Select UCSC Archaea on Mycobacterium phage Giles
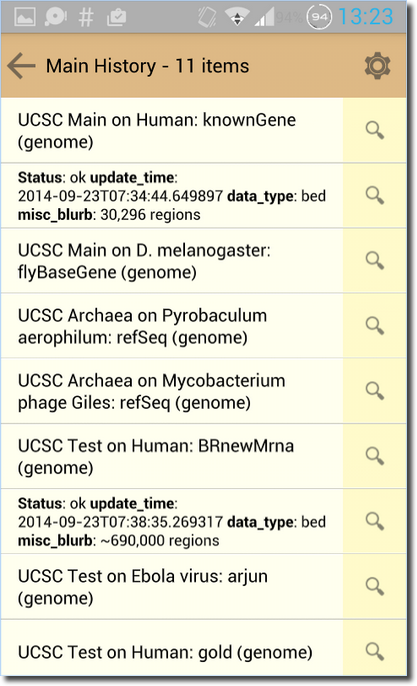 172,391
